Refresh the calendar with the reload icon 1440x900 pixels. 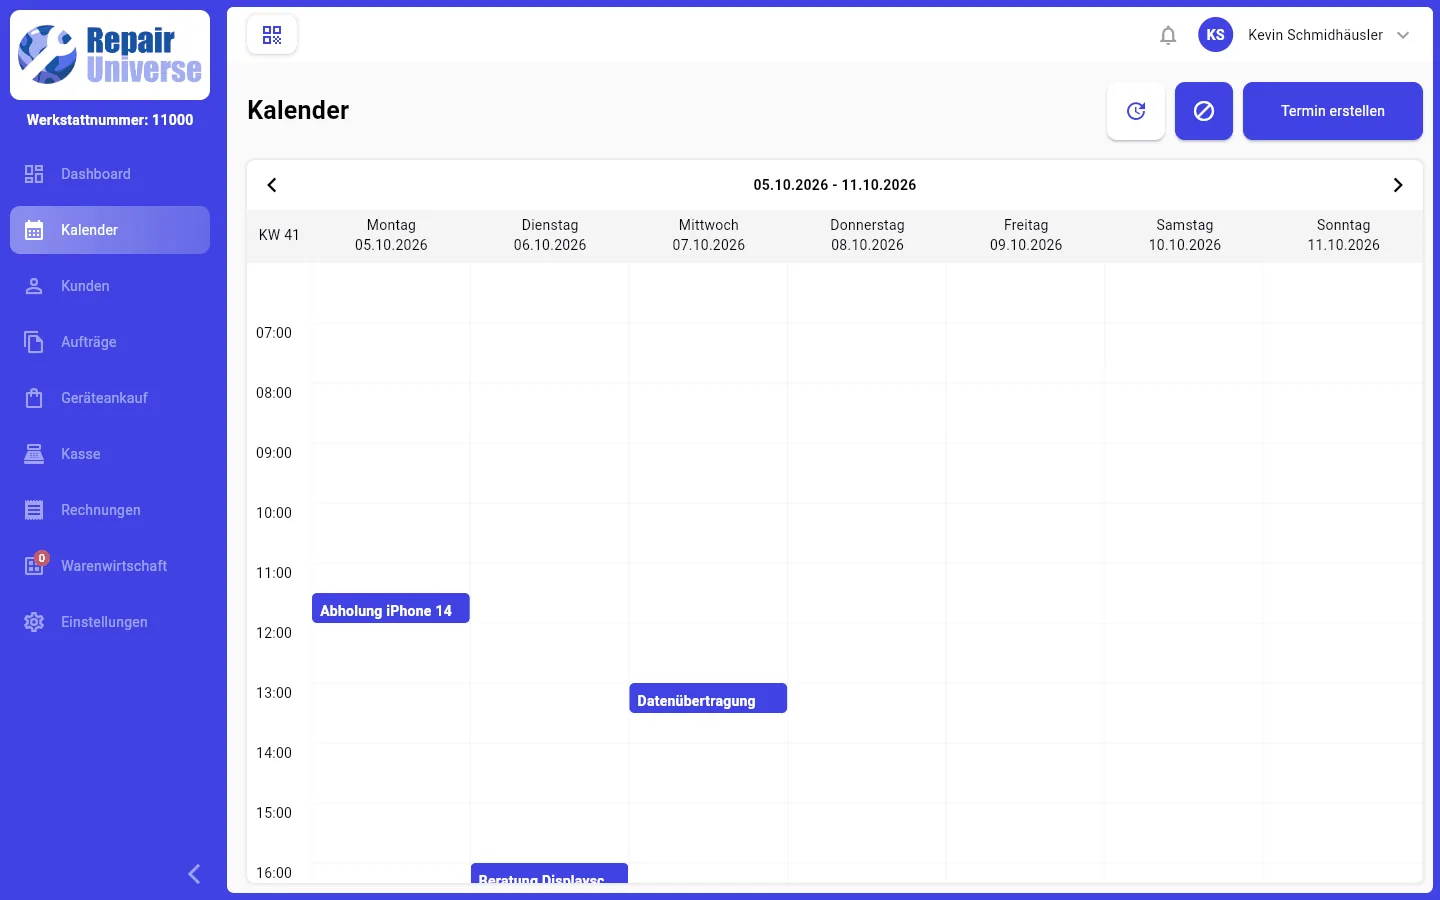(1136, 111)
